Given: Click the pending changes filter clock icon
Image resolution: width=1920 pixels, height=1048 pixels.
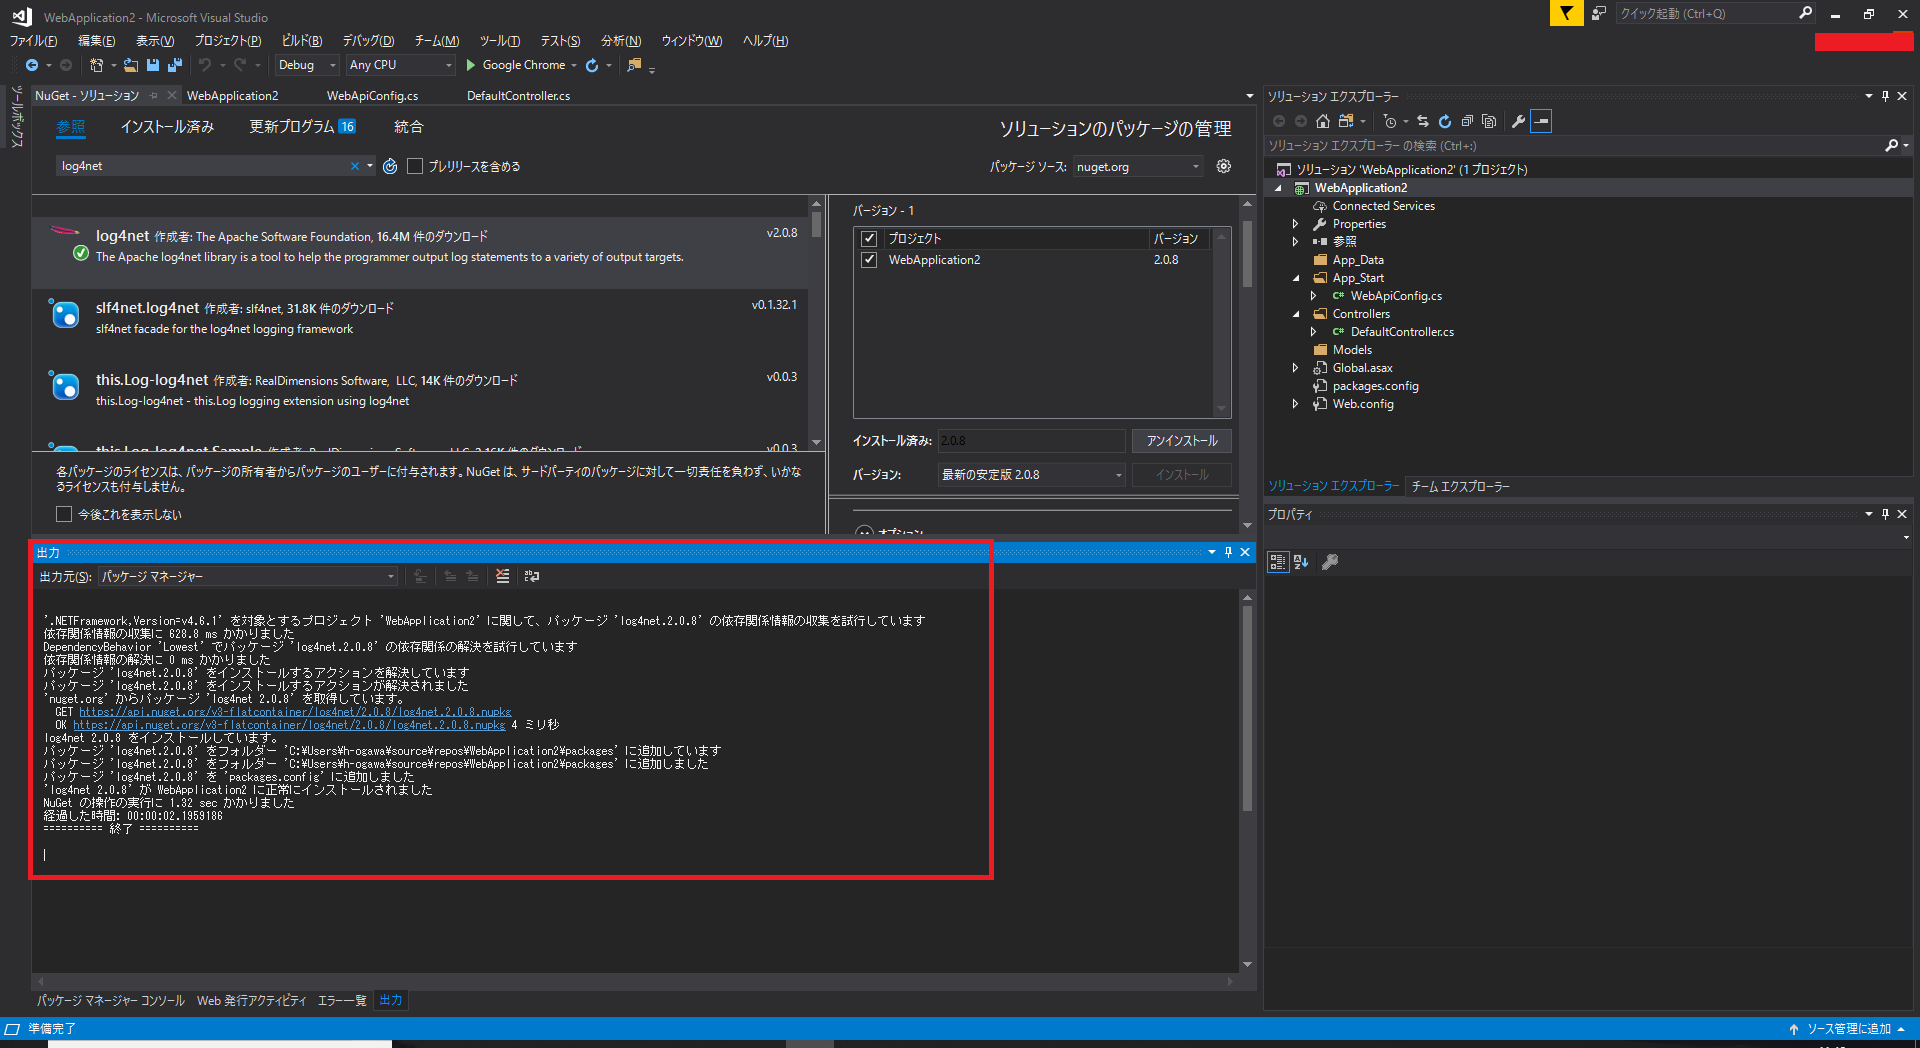Looking at the screenshot, I should (x=1390, y=121).
